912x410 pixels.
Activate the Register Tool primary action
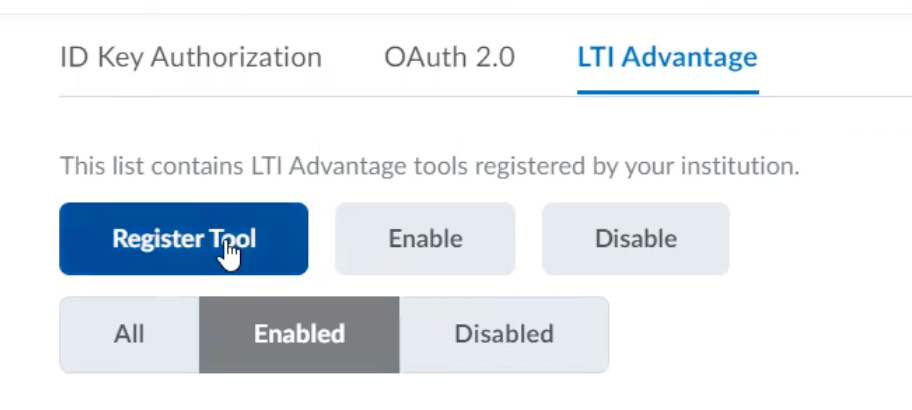click(x=184, y=238)
